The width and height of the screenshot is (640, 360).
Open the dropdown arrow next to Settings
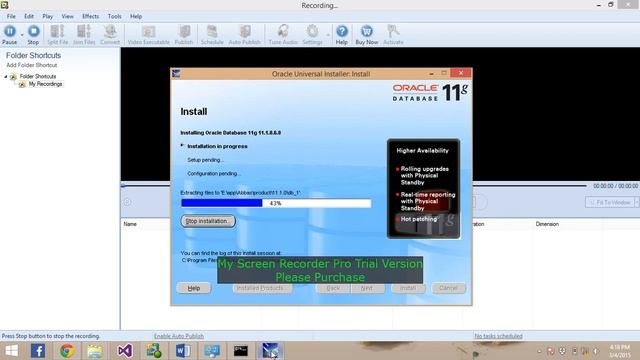coord(327,35)
